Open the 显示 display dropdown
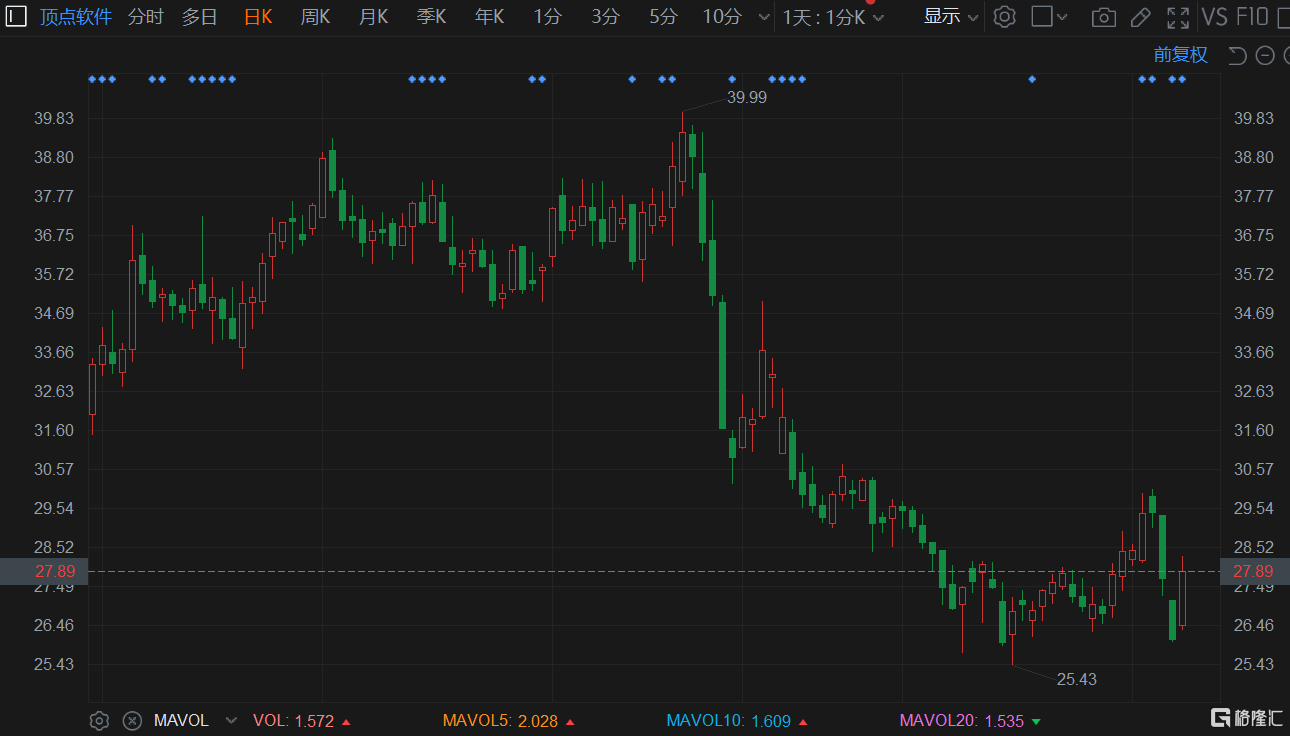Viewport: 1290px width, 736px height. pos(950,17)
